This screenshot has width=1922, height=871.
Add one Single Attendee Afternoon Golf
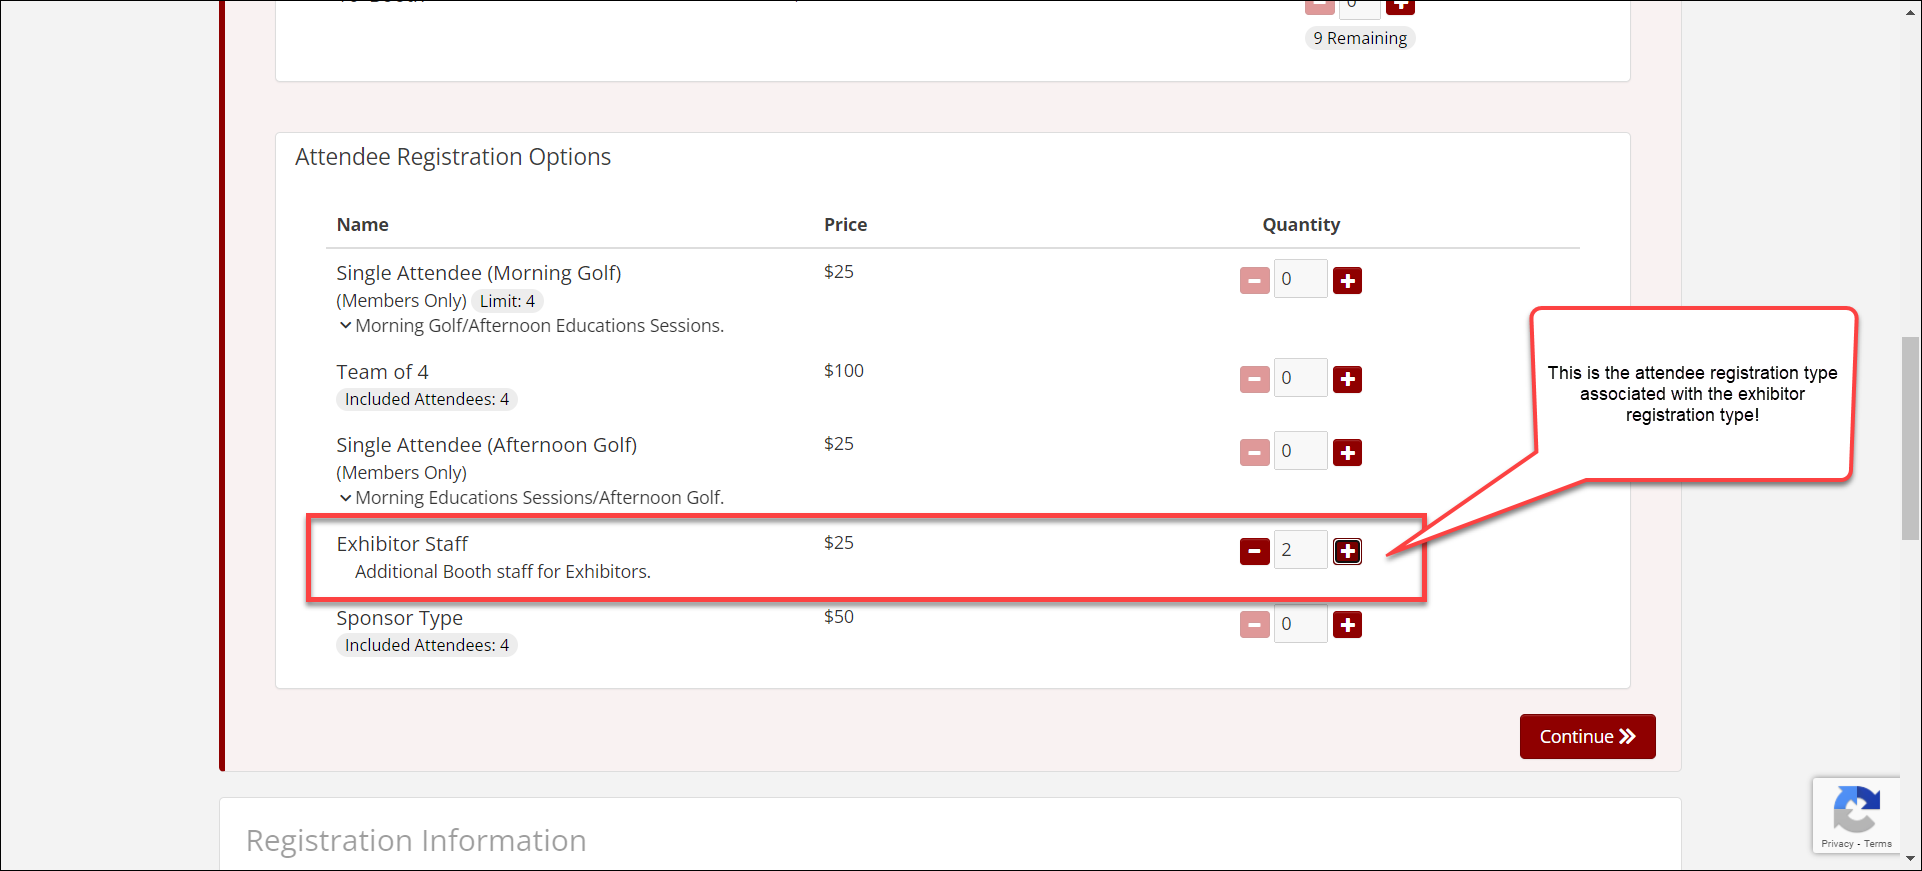pyautogui.click(x=1347, y=453)
